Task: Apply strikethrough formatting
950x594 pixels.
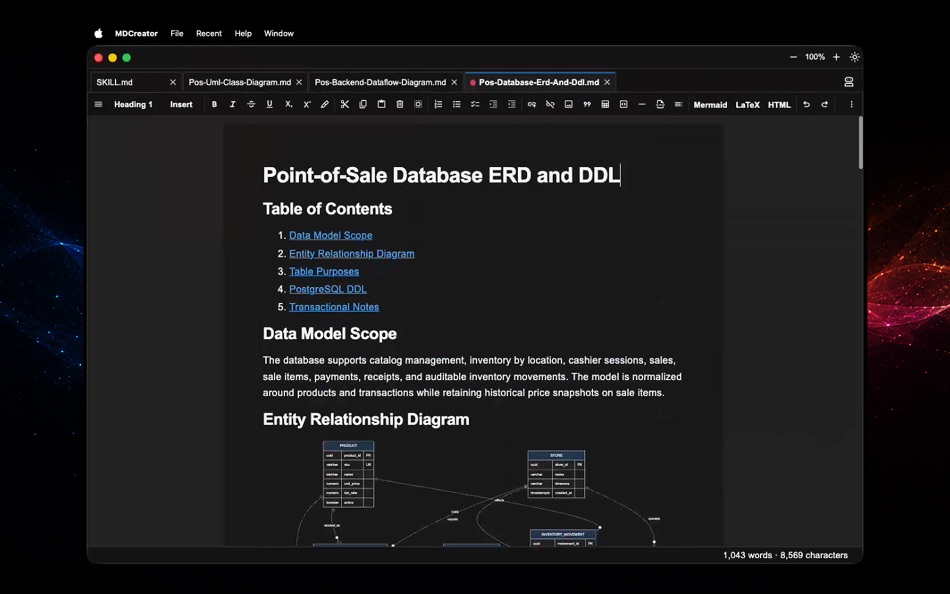Action: click(251, 104)
